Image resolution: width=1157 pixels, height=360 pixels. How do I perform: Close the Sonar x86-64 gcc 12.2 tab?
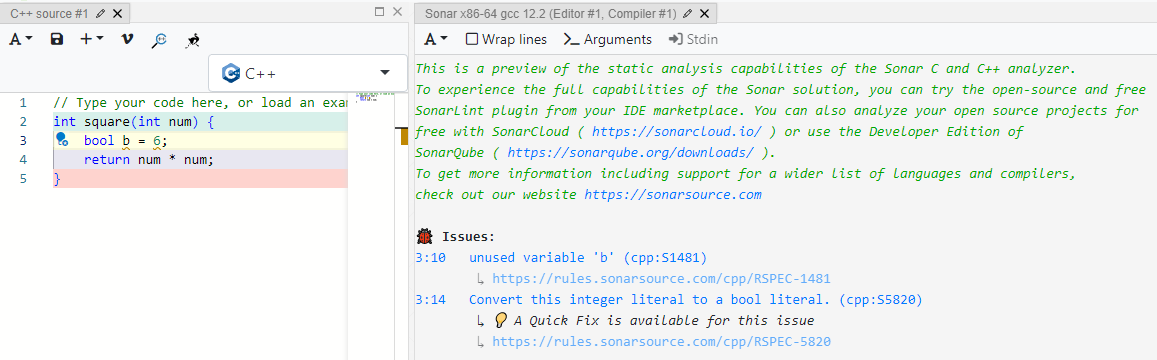click(x=704, y=13)
